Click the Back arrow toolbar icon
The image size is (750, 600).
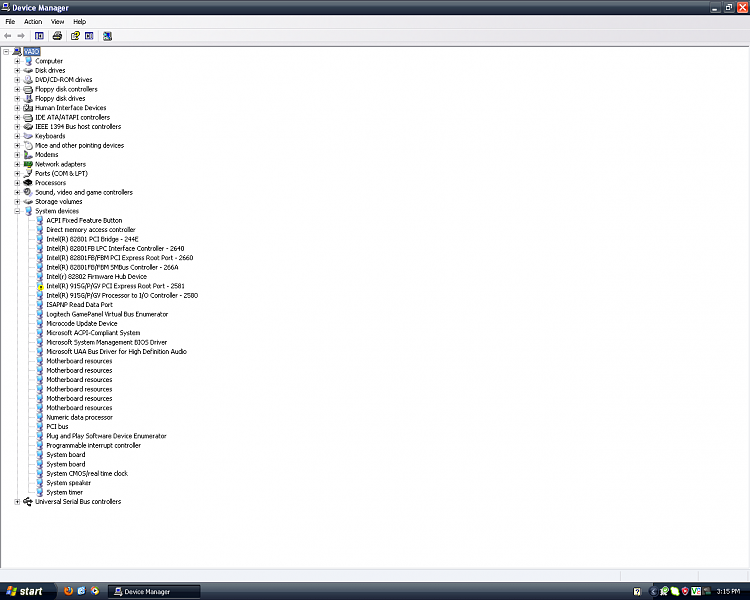click(x=8, y=36)
